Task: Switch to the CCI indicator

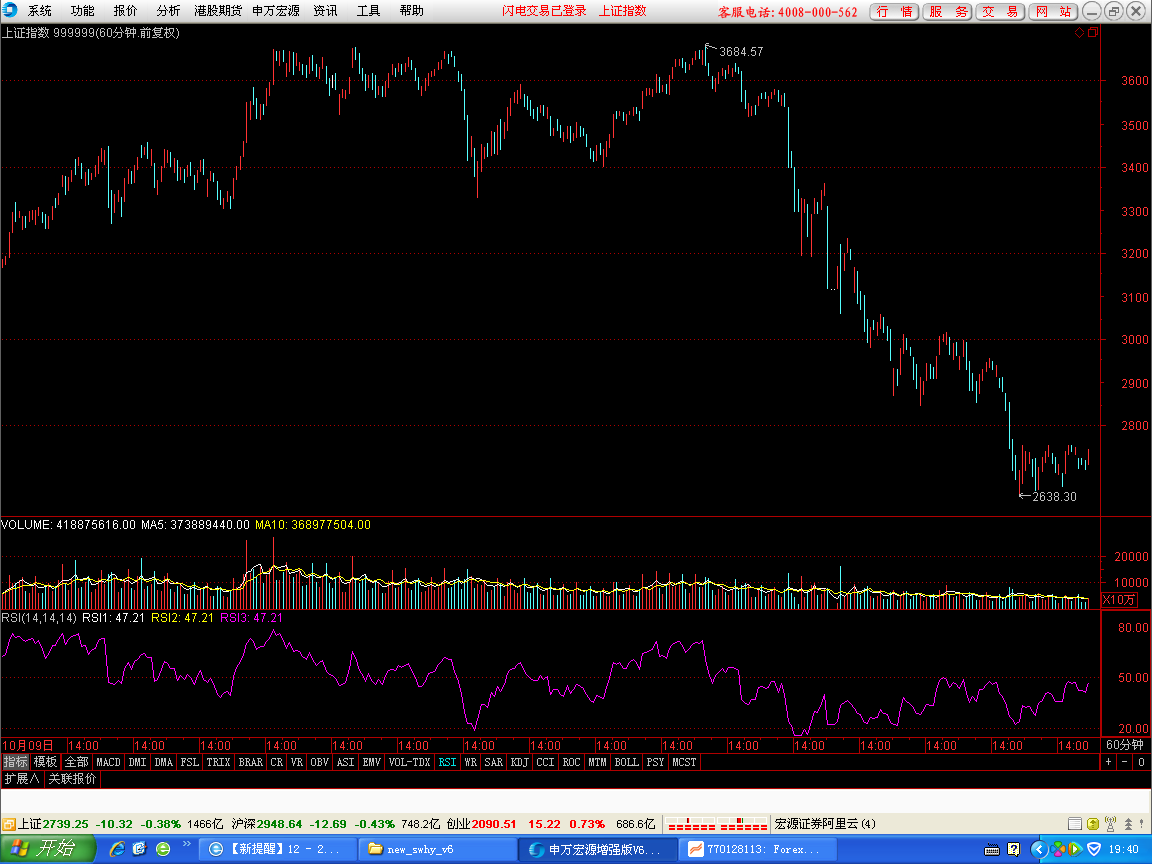Action: (x=545, y=762)
